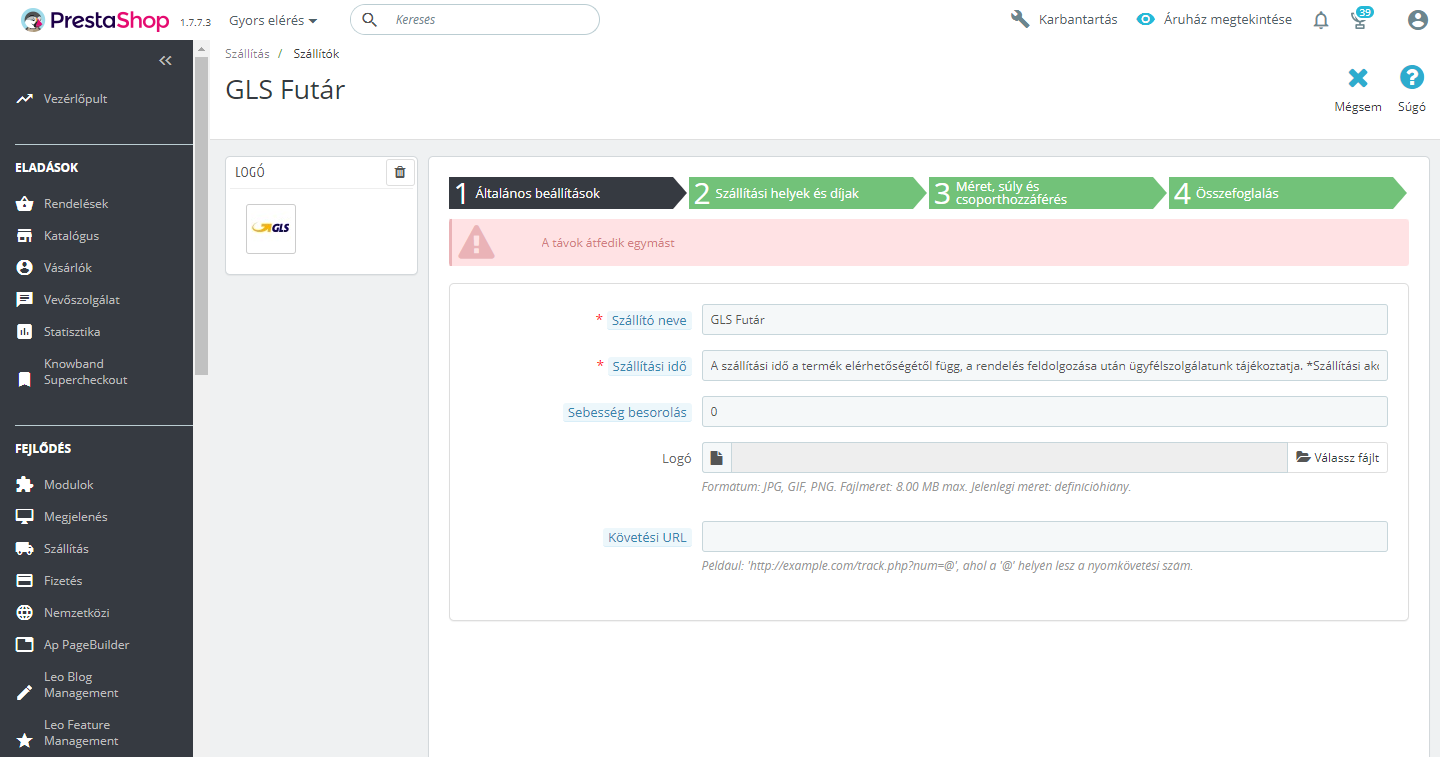Click the Kereses search field
The width and height of the screenshot is (1440, 757).
pyautogui.click(x=475, y=20)
